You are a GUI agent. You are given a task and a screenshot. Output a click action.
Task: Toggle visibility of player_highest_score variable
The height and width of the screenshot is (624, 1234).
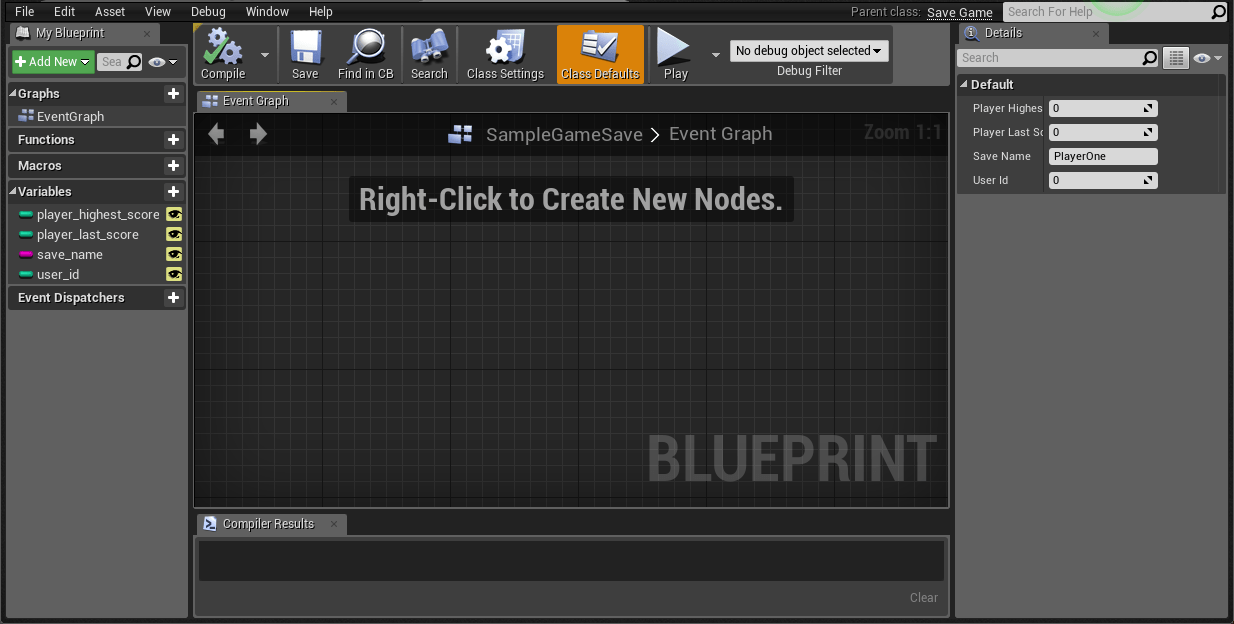click(174, 214)
